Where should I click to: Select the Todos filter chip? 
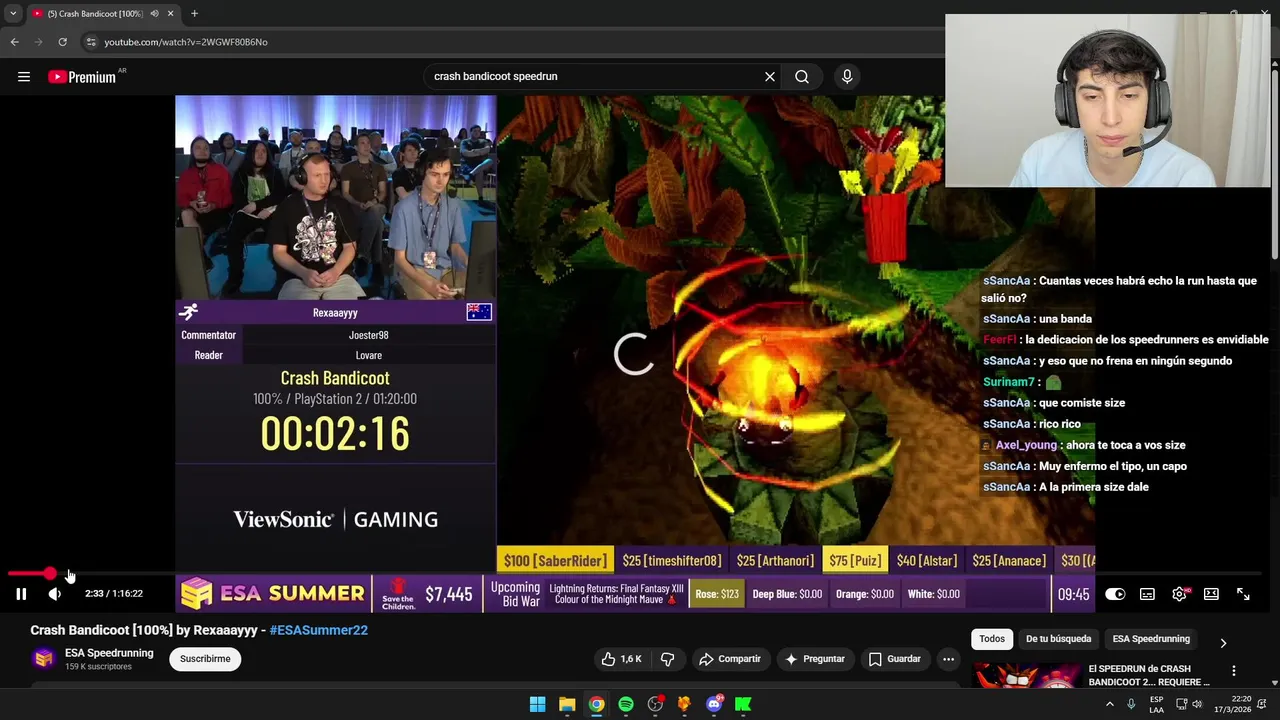click(992, 639)
